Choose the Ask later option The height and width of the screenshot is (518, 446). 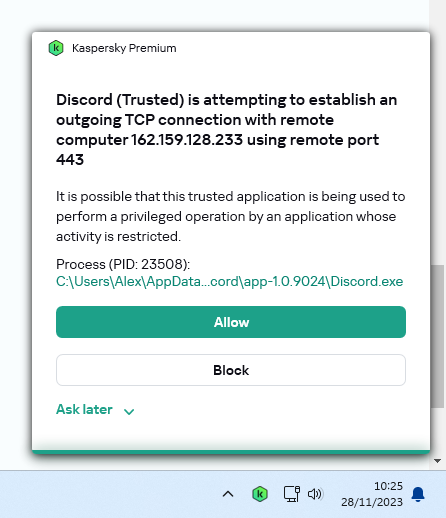[x=84, y=409]
